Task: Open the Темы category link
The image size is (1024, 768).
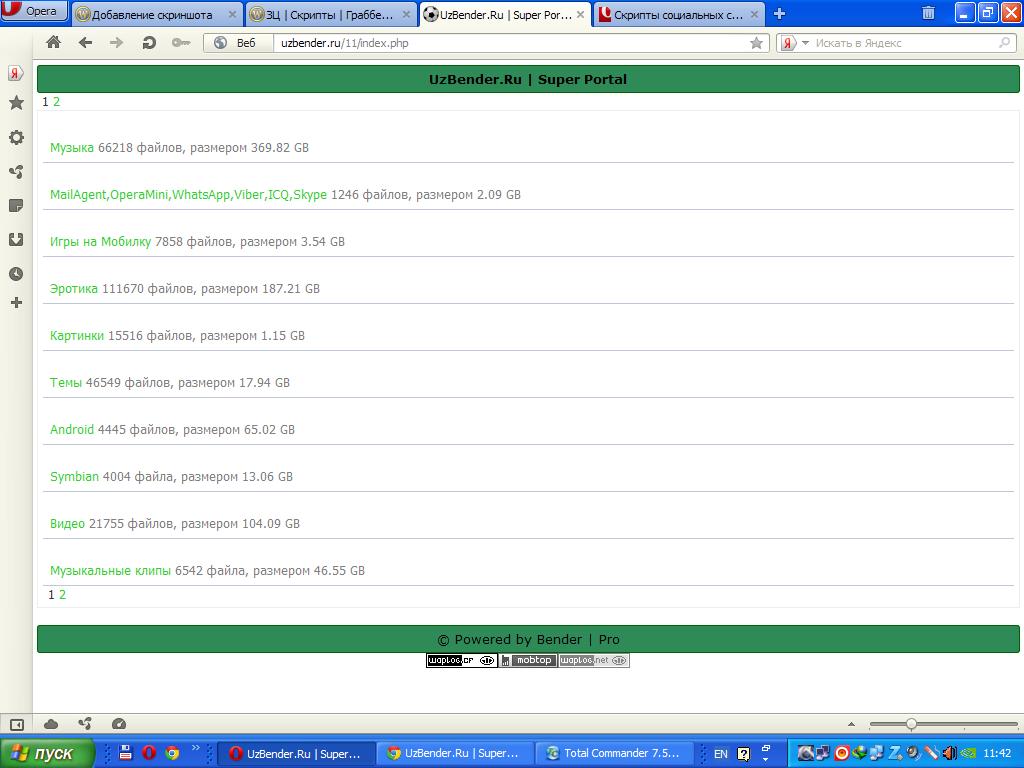Action: tap(66, 383)
